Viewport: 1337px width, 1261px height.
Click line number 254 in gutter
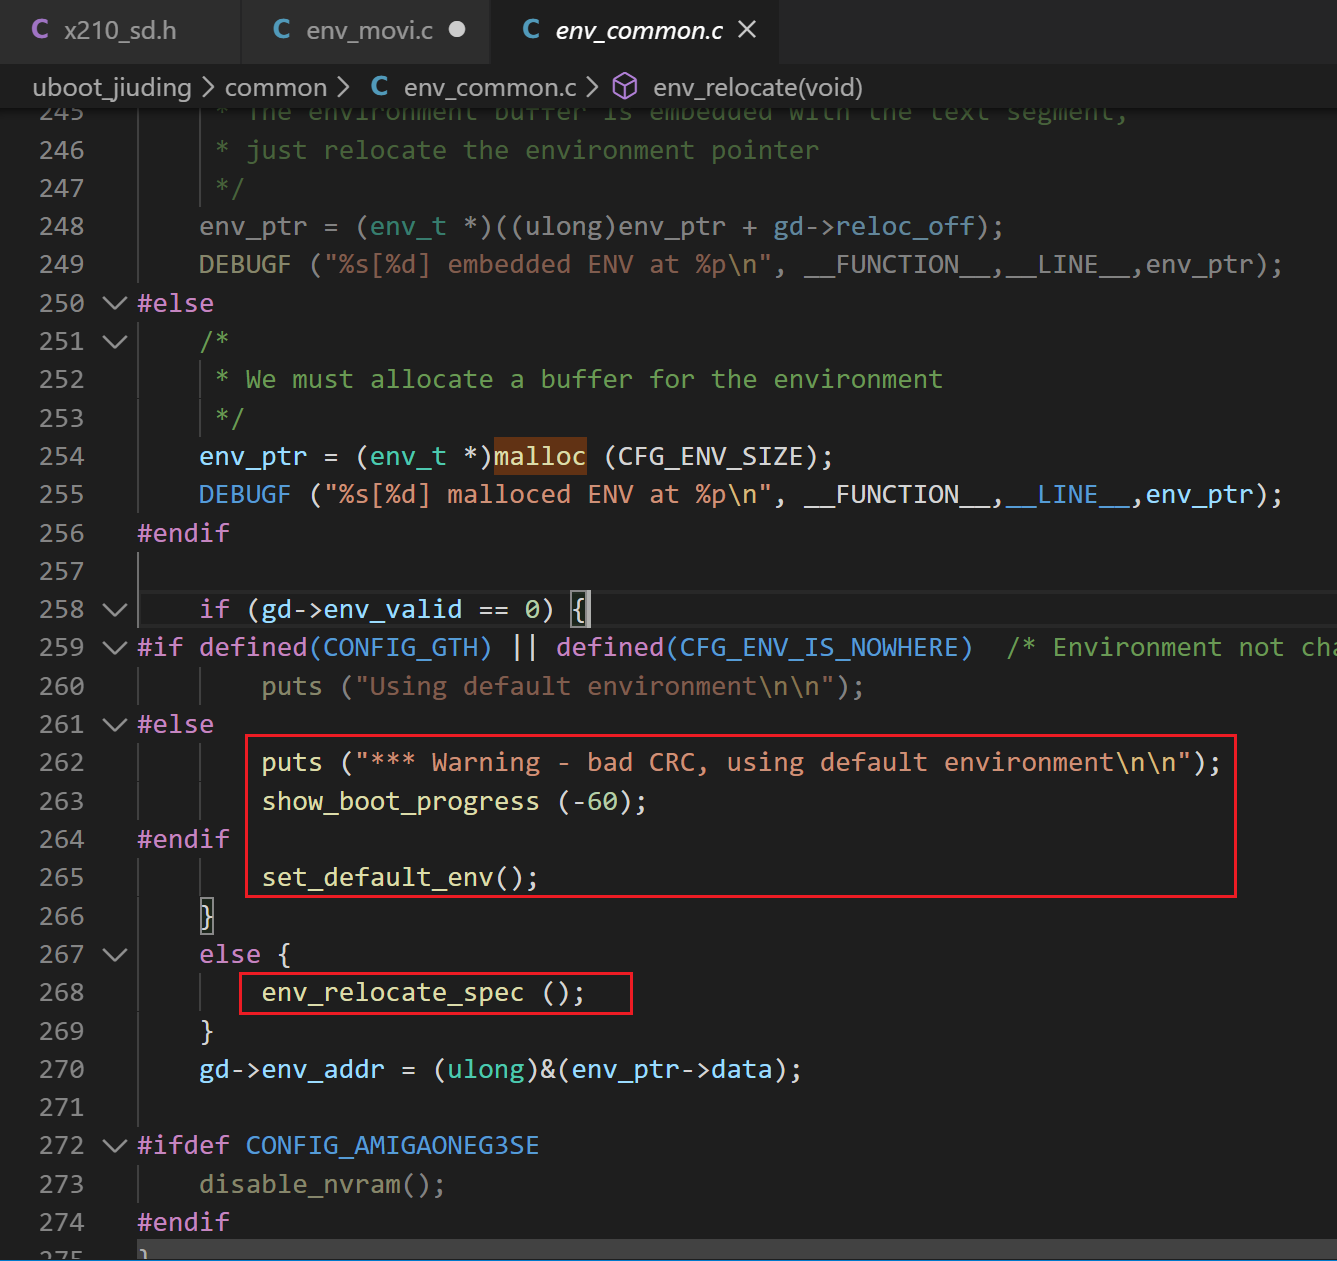point(62,457)
